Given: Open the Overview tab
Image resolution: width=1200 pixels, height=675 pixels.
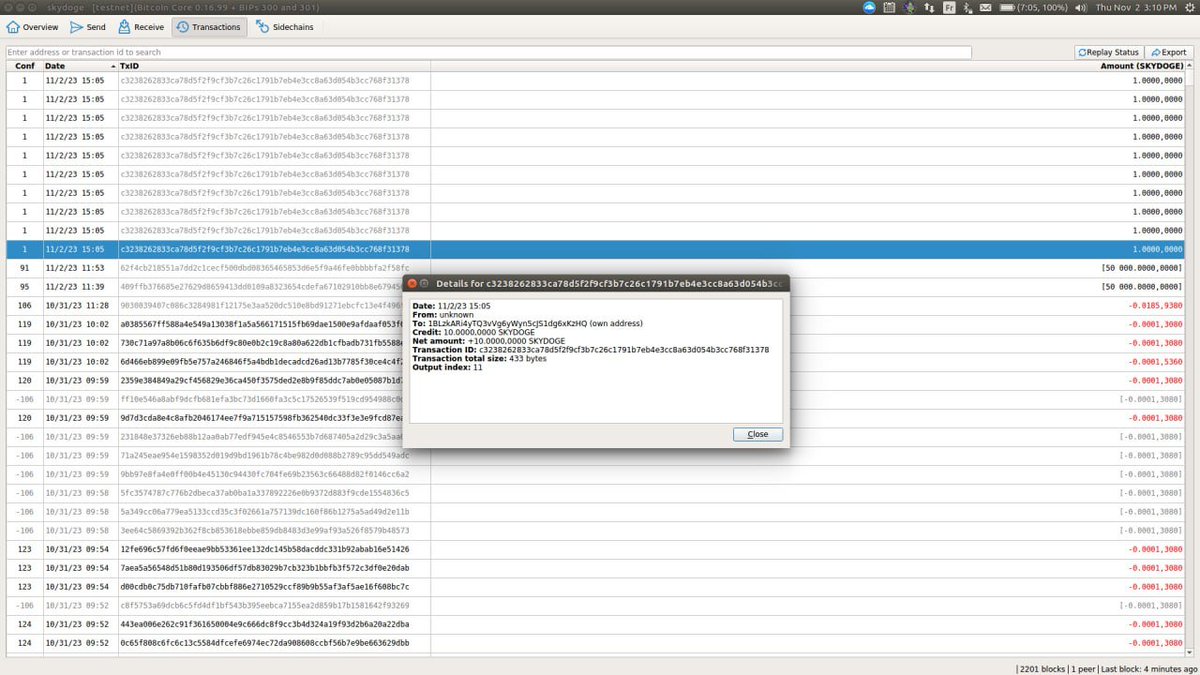Looking at the screenshot, I should tap(32, 27).
